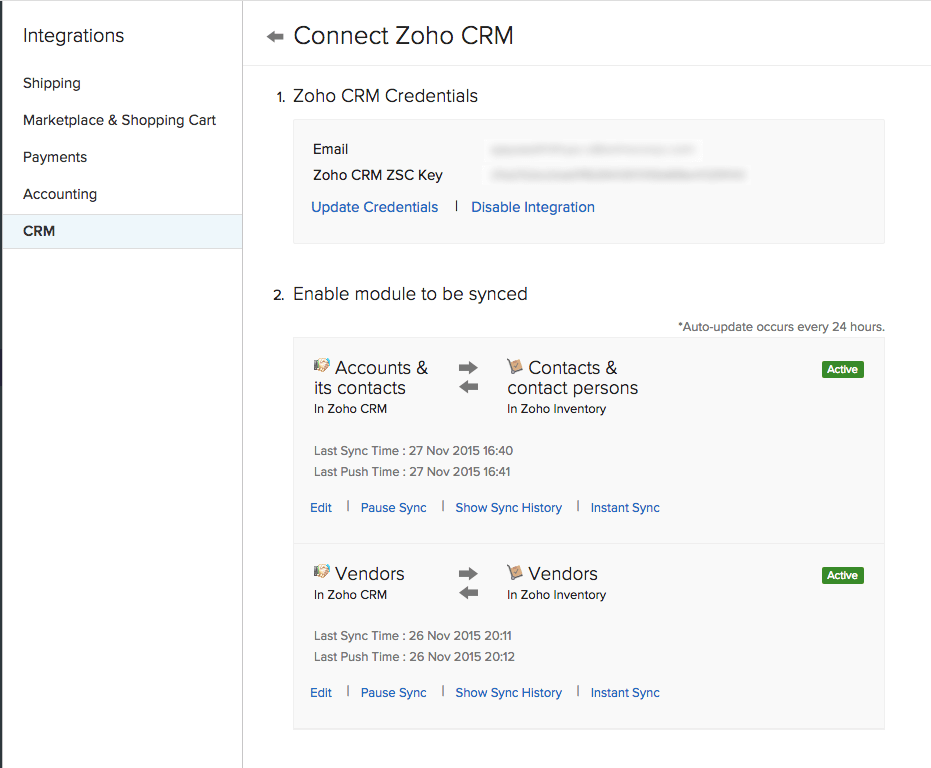Click 'Last Push Time : 27 Nov 2015 16:41' text
Screen dimensions: 931x768
point(412,472)
